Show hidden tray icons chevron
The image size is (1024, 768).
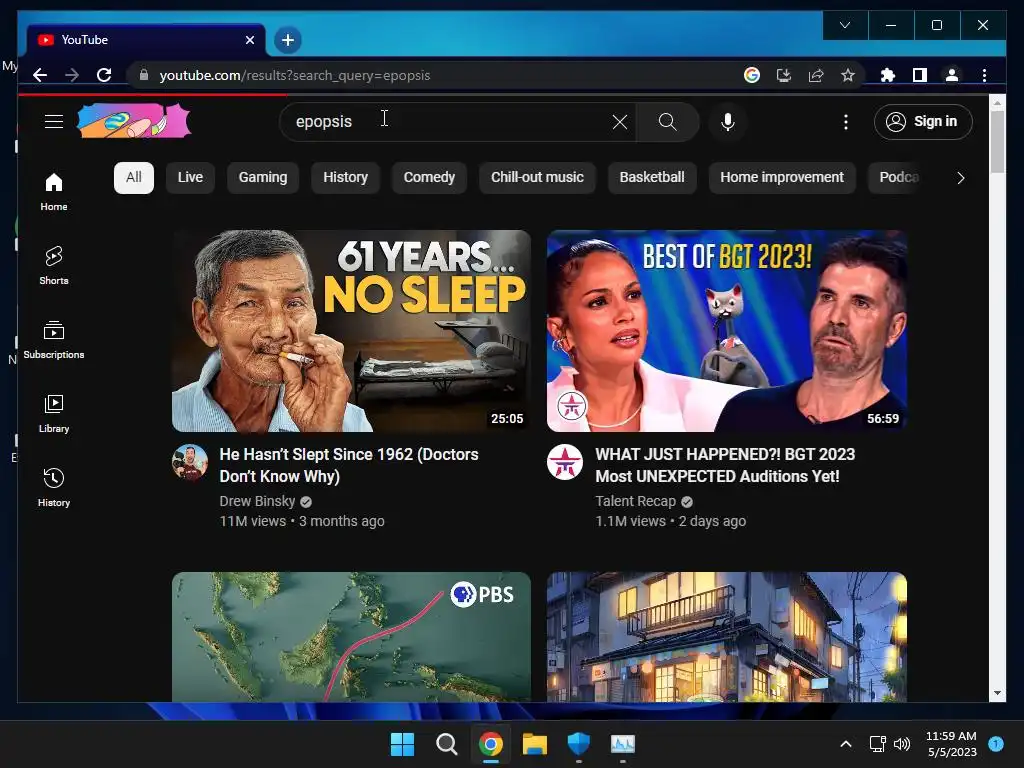point(846,744)
